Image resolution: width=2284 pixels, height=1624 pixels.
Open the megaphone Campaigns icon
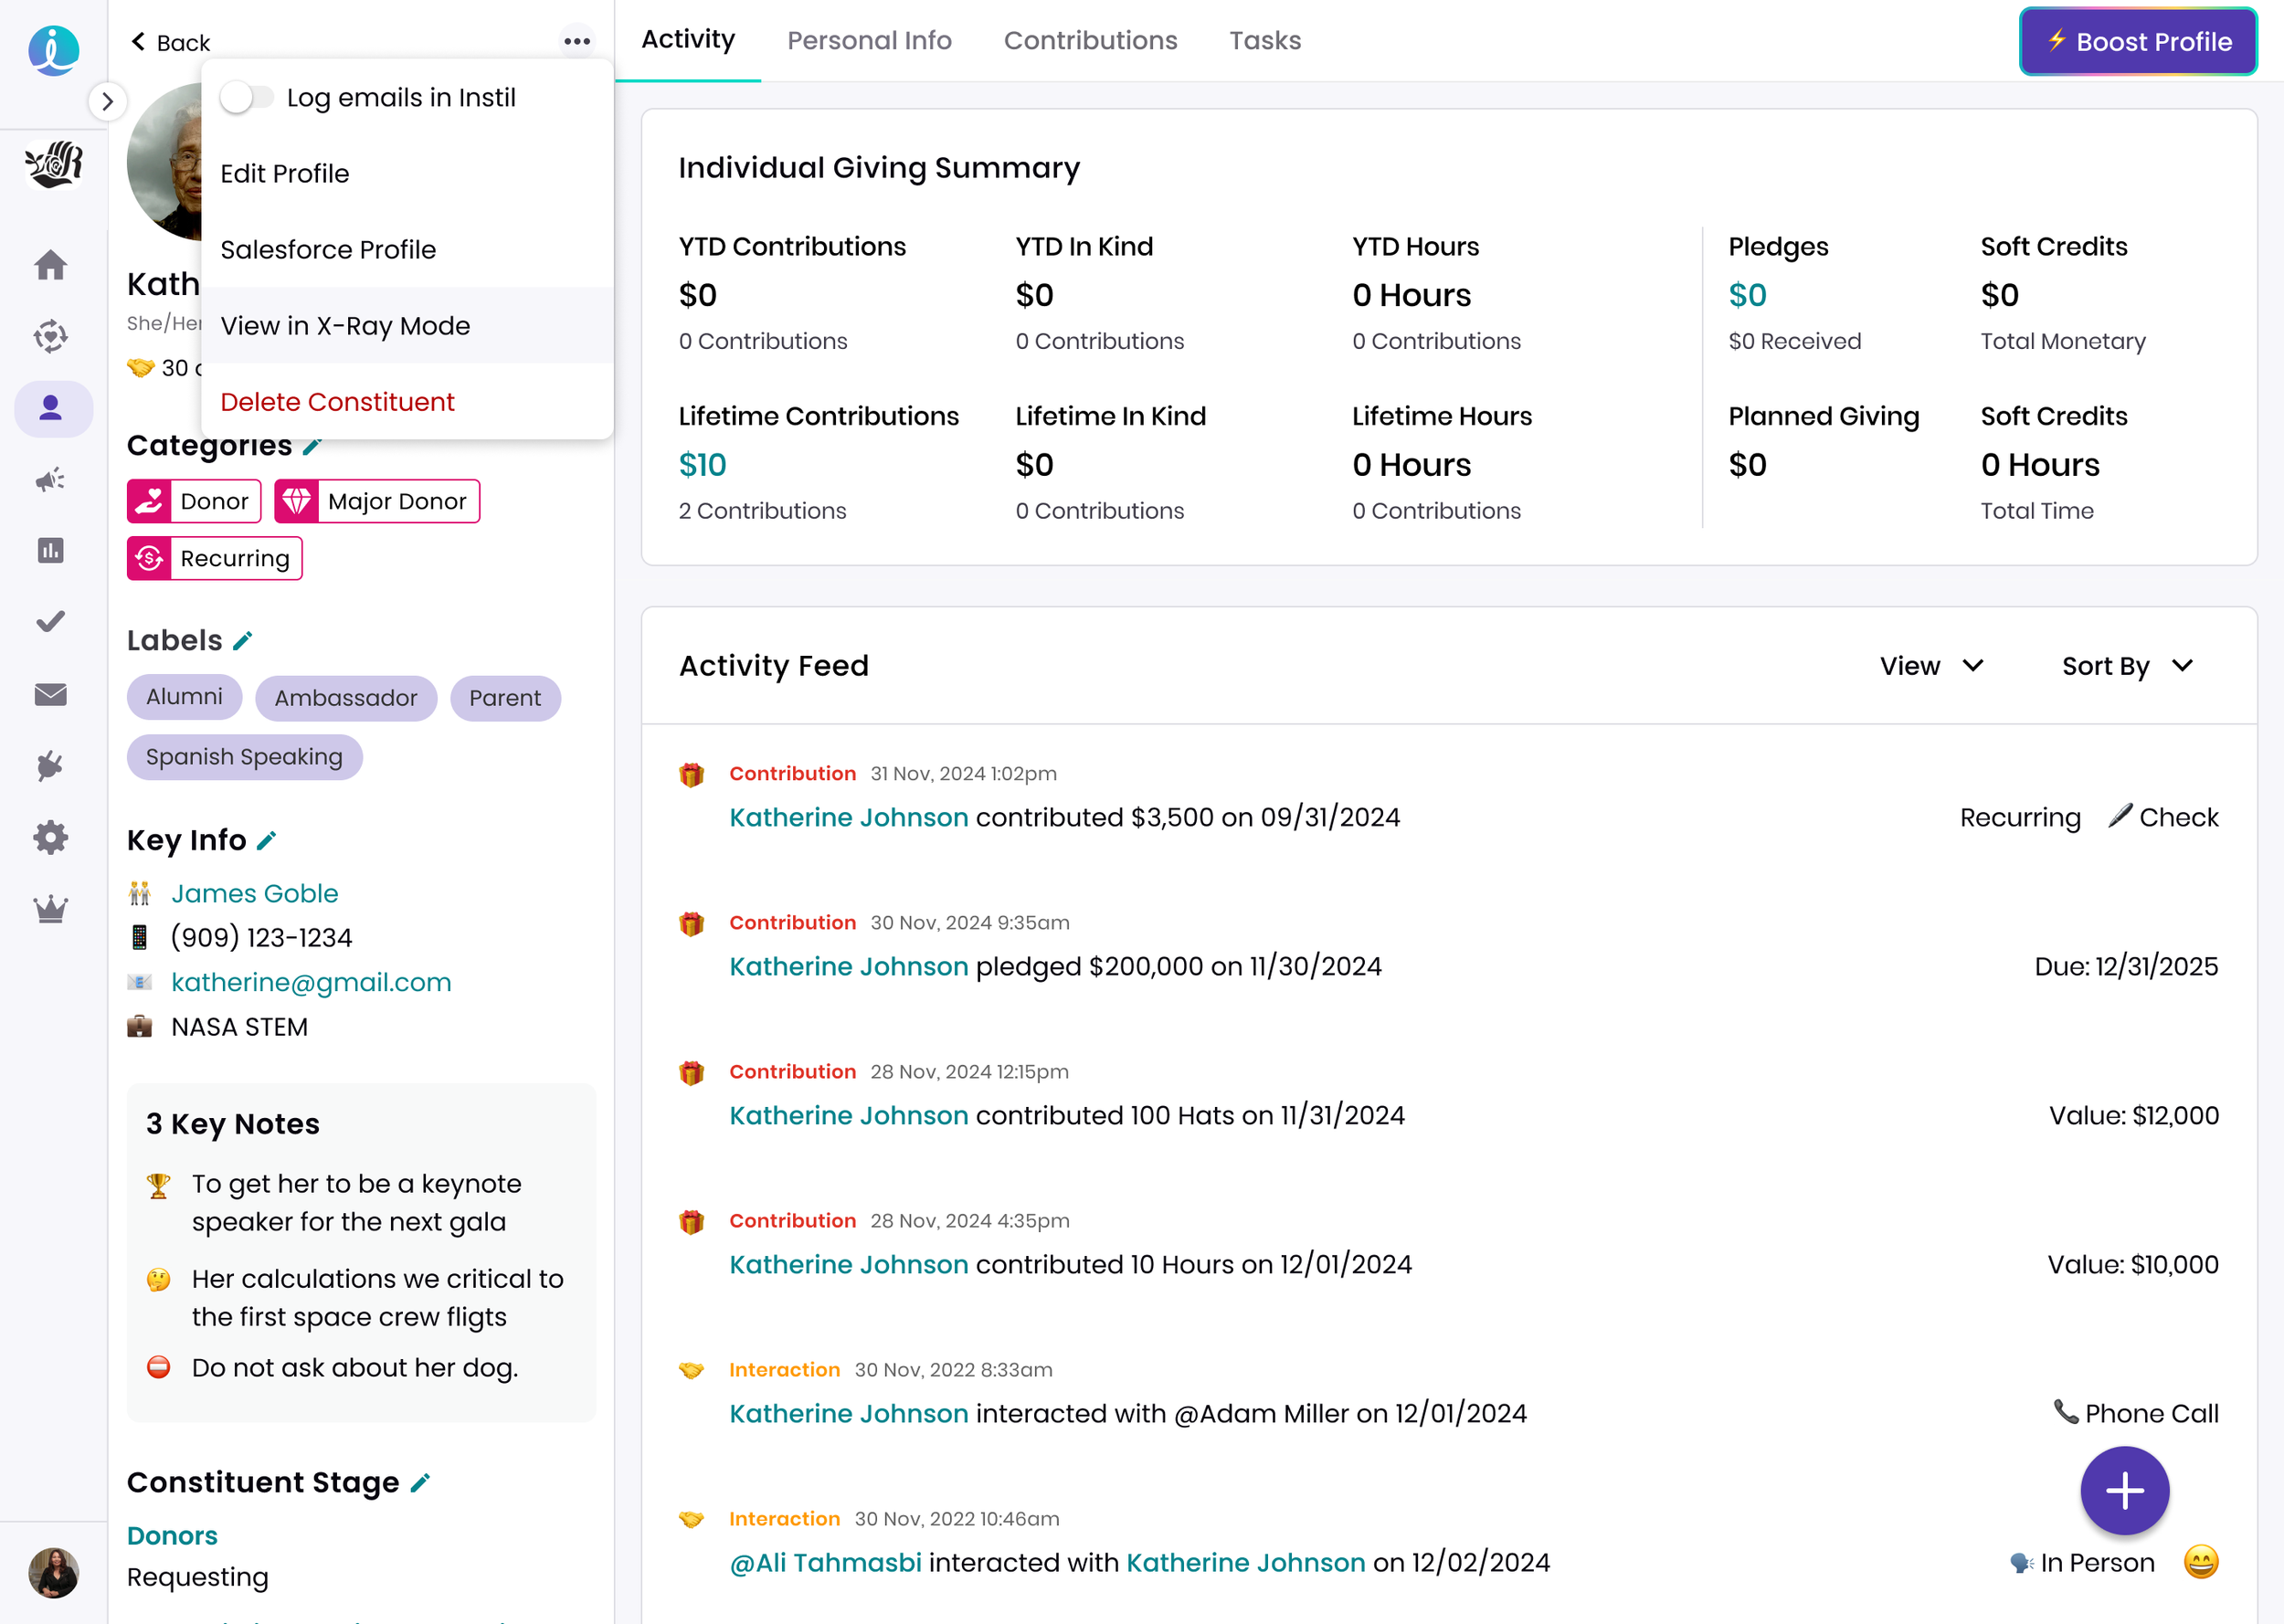pyautogui.click(x=51, y=480)
